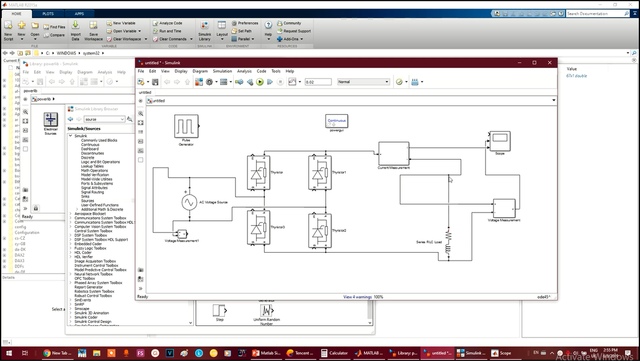Select the Series RLC Load block
The image size is (640, 361).
(x=448, y=242)
